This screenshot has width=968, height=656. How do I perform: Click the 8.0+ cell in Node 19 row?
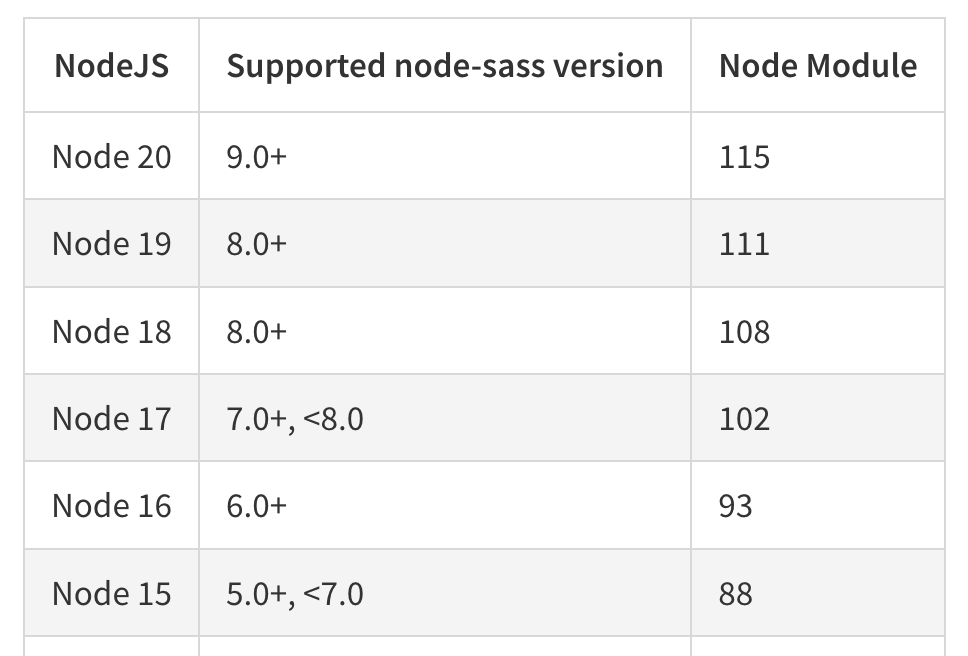[444, 243]
